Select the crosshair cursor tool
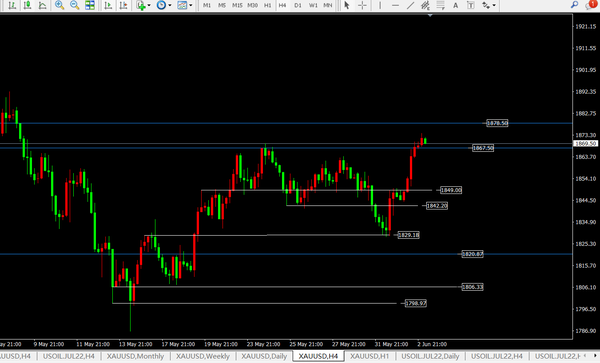Screen dimensions: 600x363 362,5
